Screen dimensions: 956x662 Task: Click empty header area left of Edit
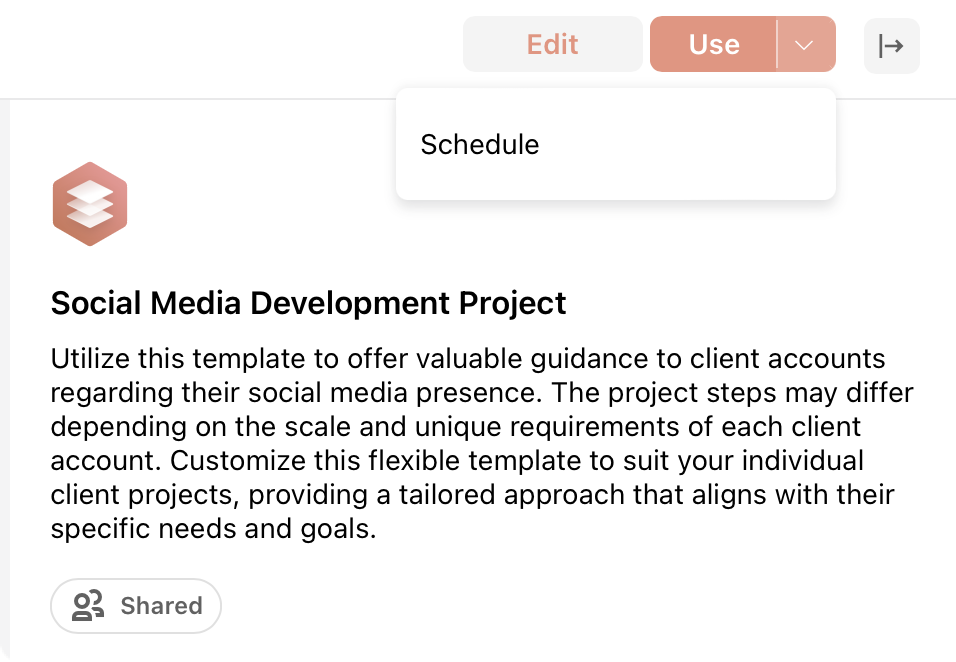[232, 46]
